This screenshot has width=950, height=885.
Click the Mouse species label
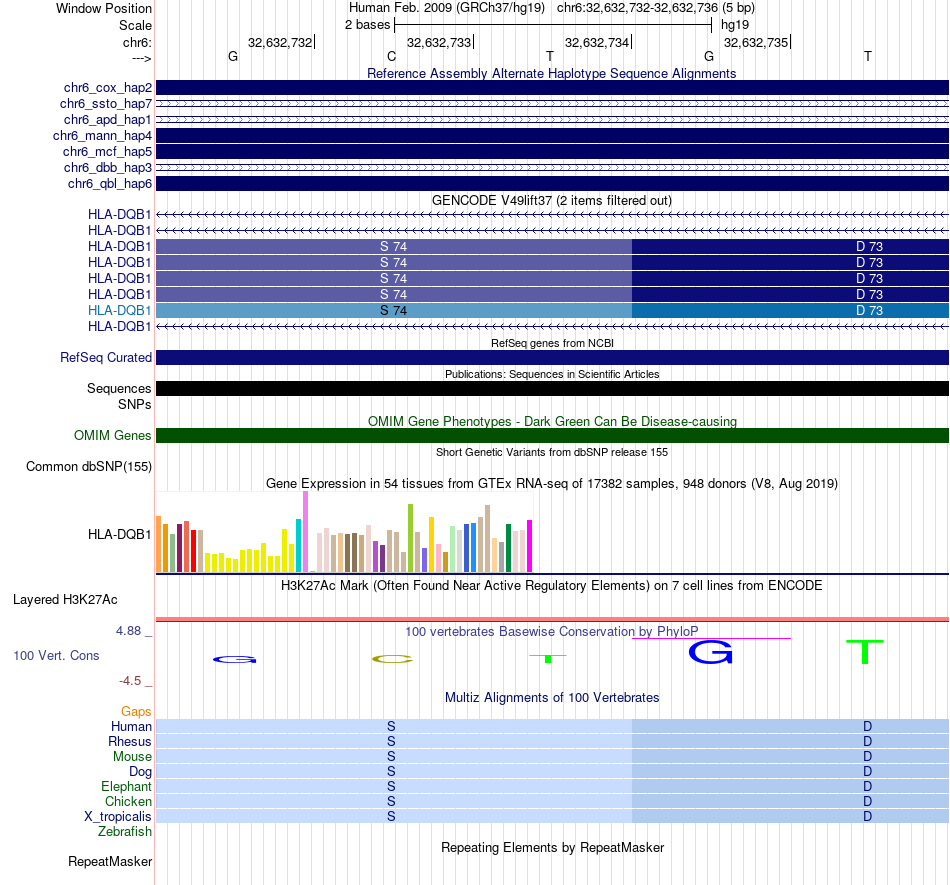[x=132, y=757]
